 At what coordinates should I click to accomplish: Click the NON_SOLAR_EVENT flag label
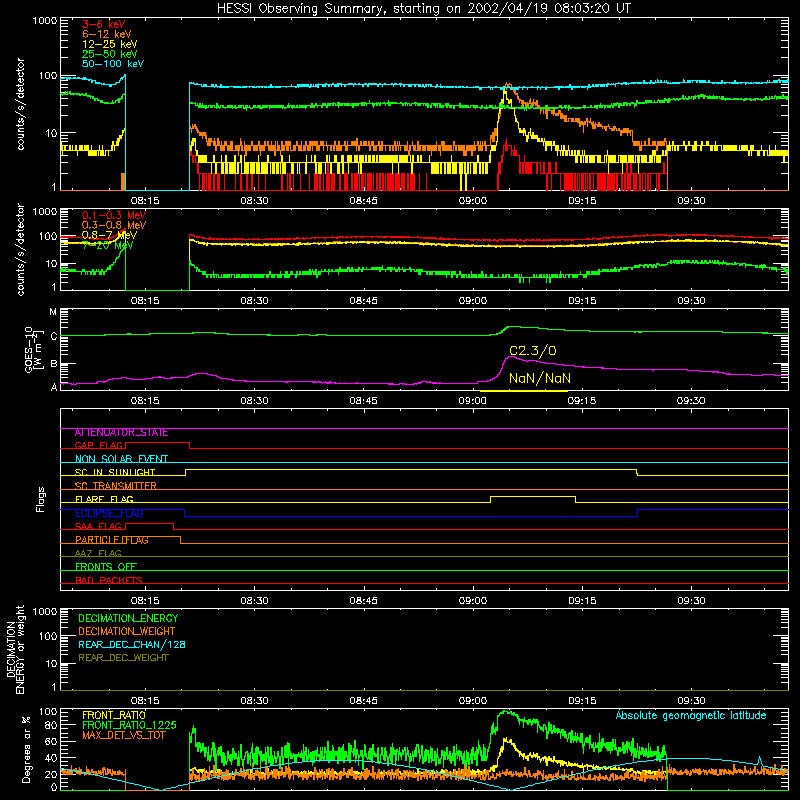(x=121, y=459)
